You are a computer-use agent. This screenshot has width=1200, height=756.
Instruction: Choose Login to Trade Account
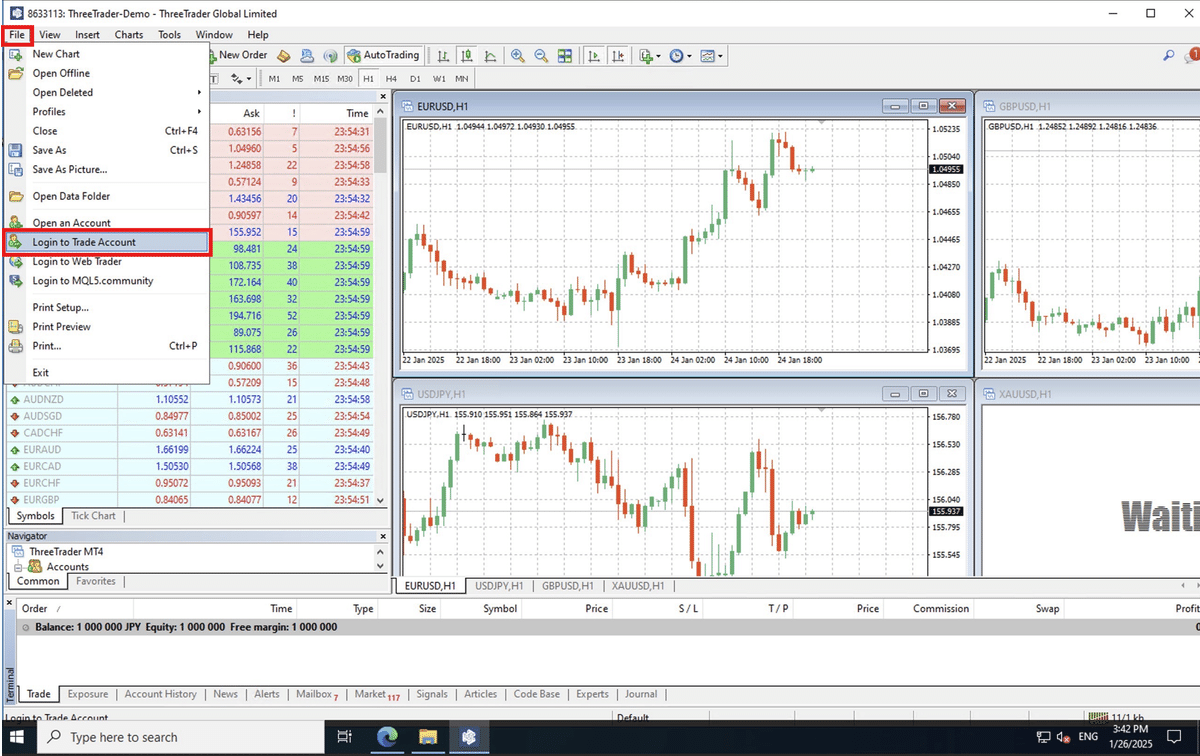point(106,242)
